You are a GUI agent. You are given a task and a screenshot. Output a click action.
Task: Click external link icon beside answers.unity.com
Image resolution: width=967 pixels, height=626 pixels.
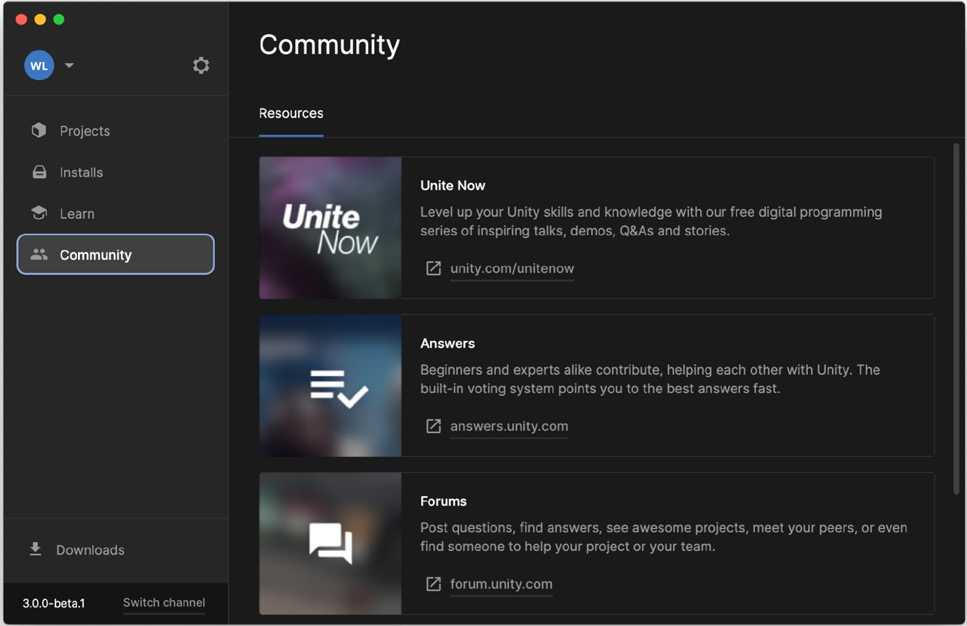coord(434,426)
